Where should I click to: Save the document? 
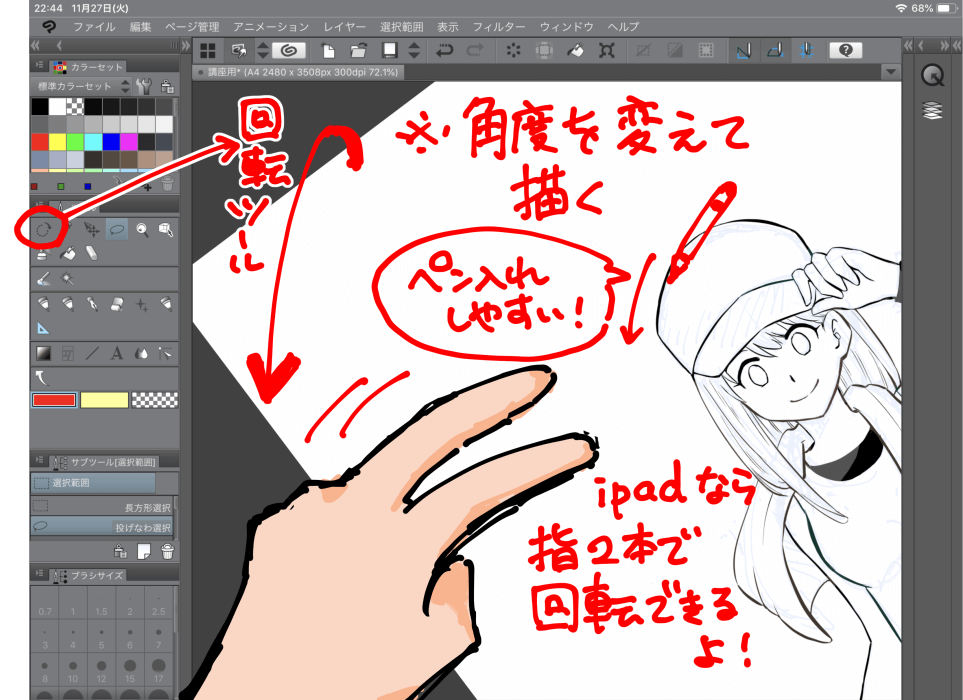389,50
